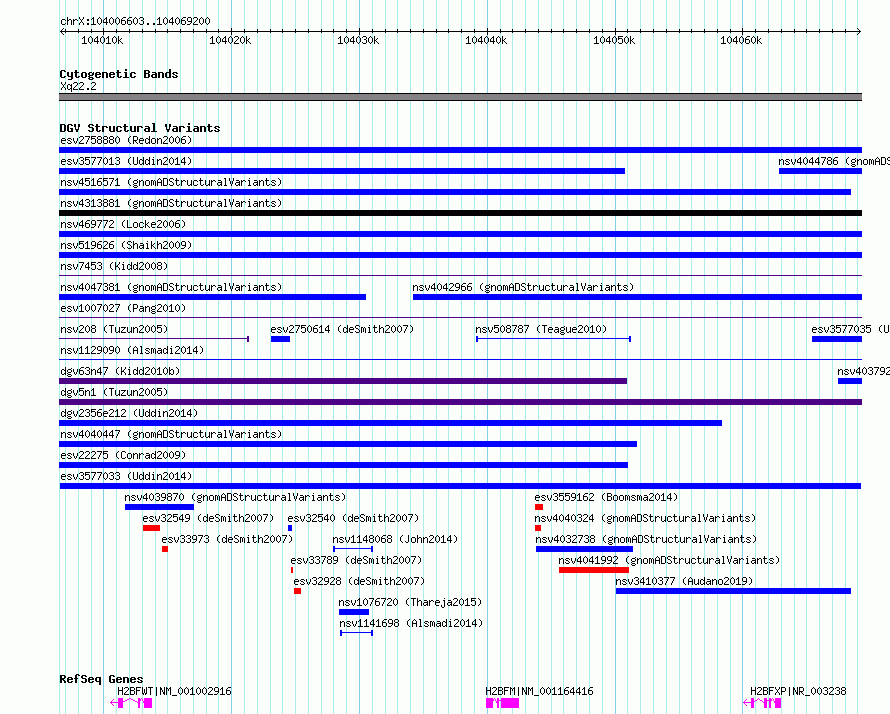The height and width of the screenshot is (714, 890).
Task: Select the dgv2356e212 blue variant bar
Action: 391,423
